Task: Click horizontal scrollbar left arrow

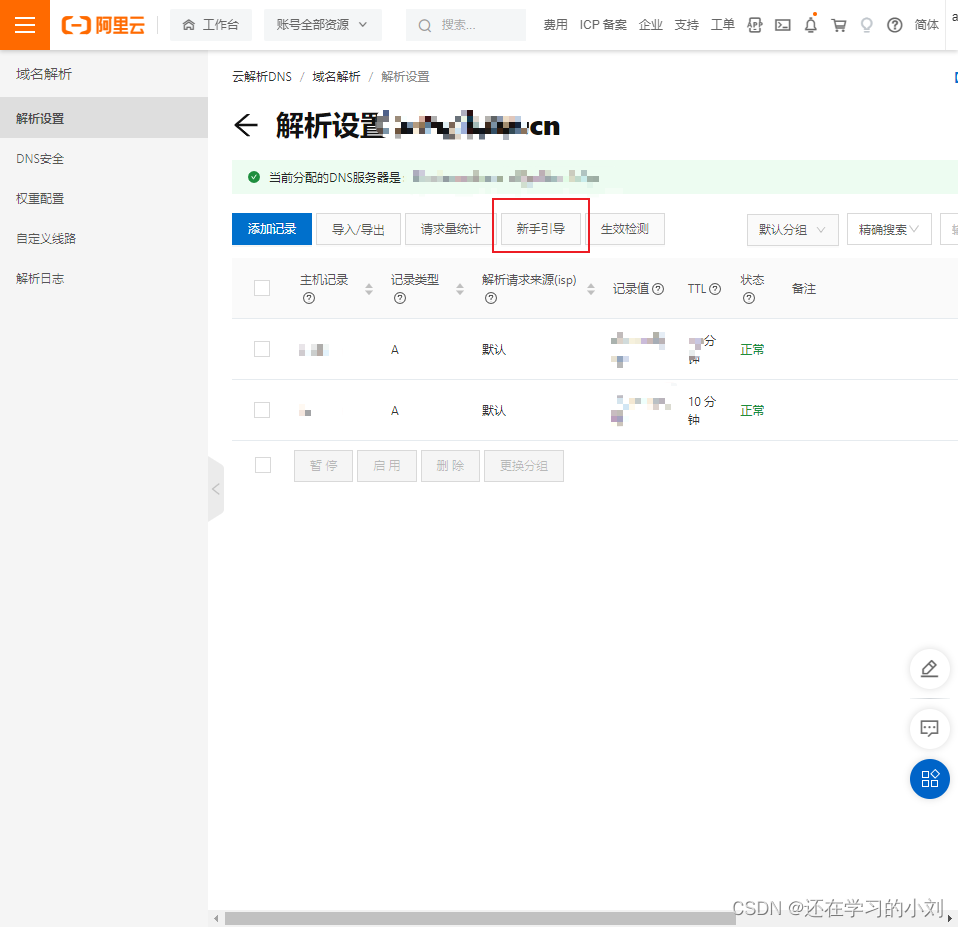Action: [216, 918]
